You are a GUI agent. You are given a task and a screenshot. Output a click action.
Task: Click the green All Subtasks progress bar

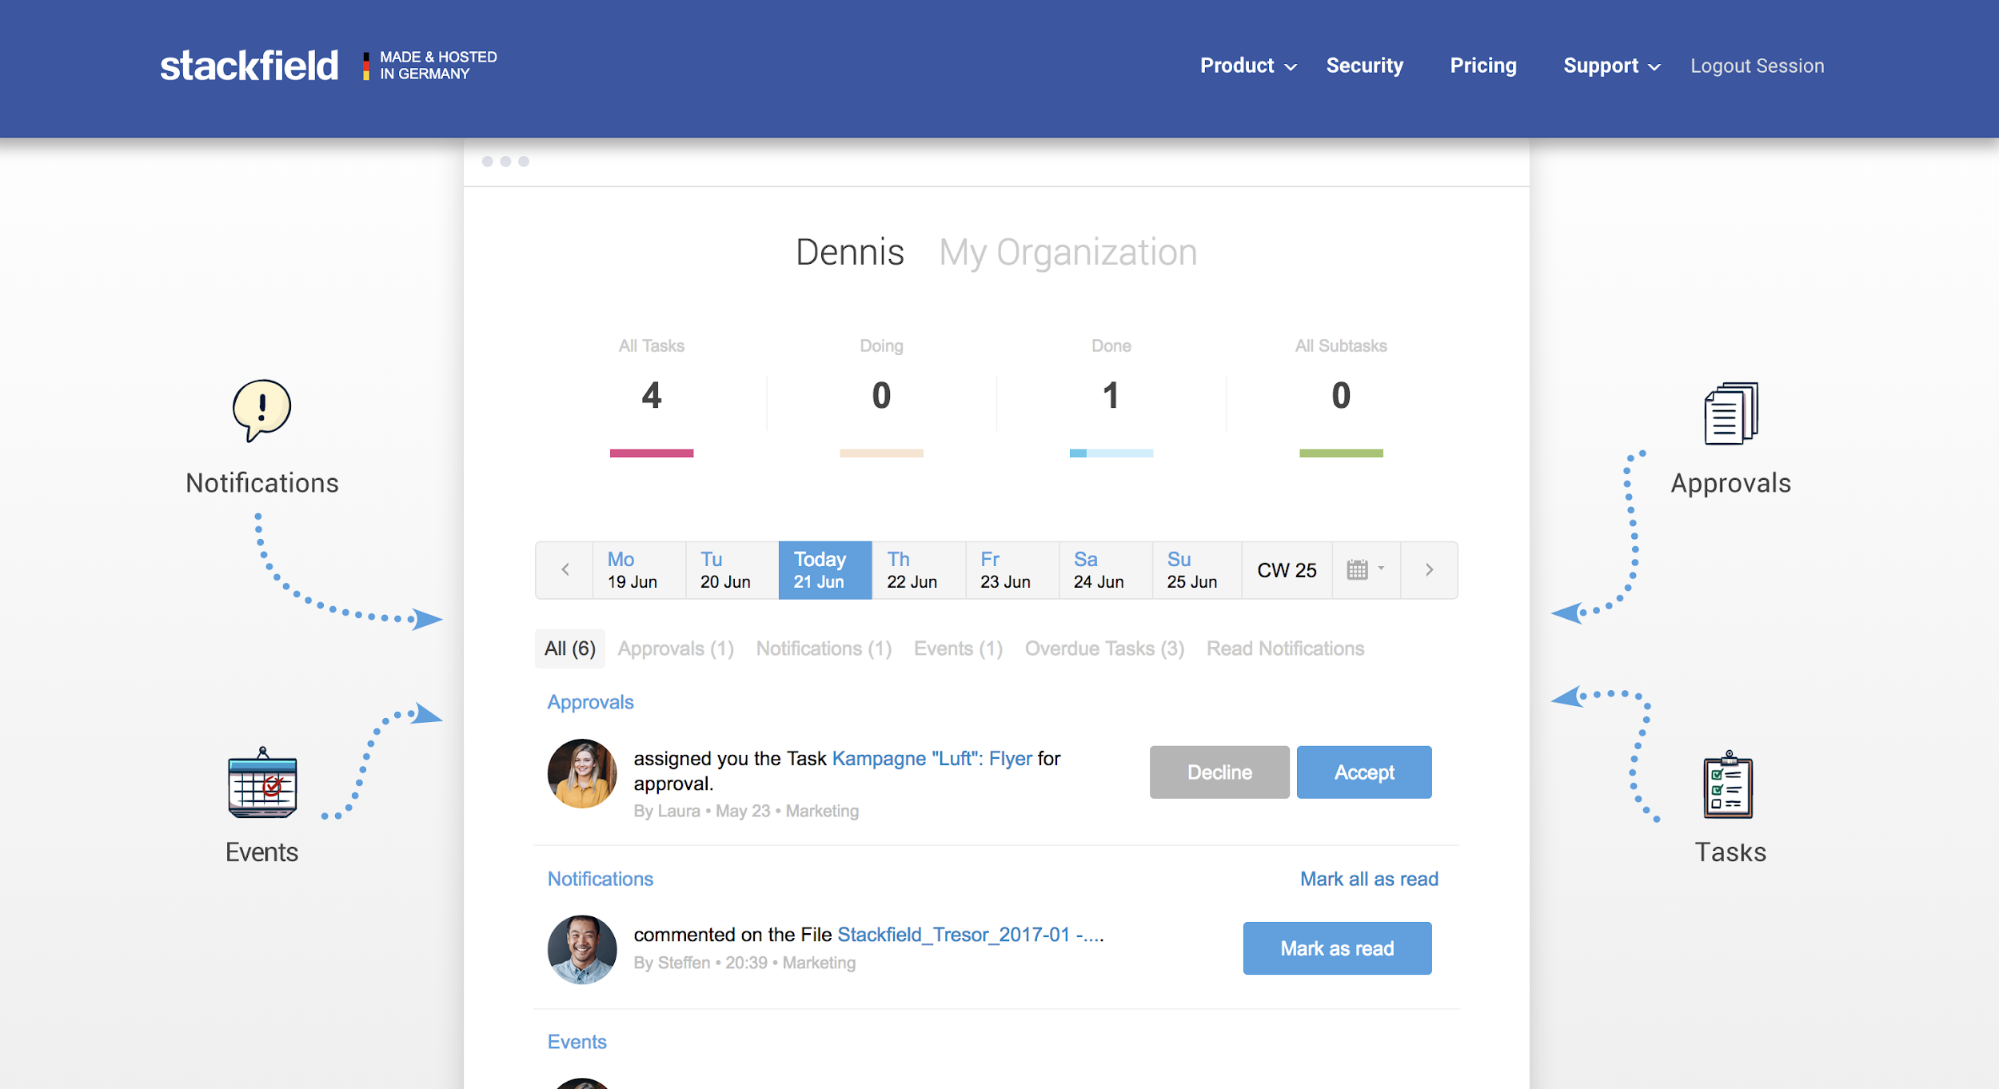(x=1341, y=453)
